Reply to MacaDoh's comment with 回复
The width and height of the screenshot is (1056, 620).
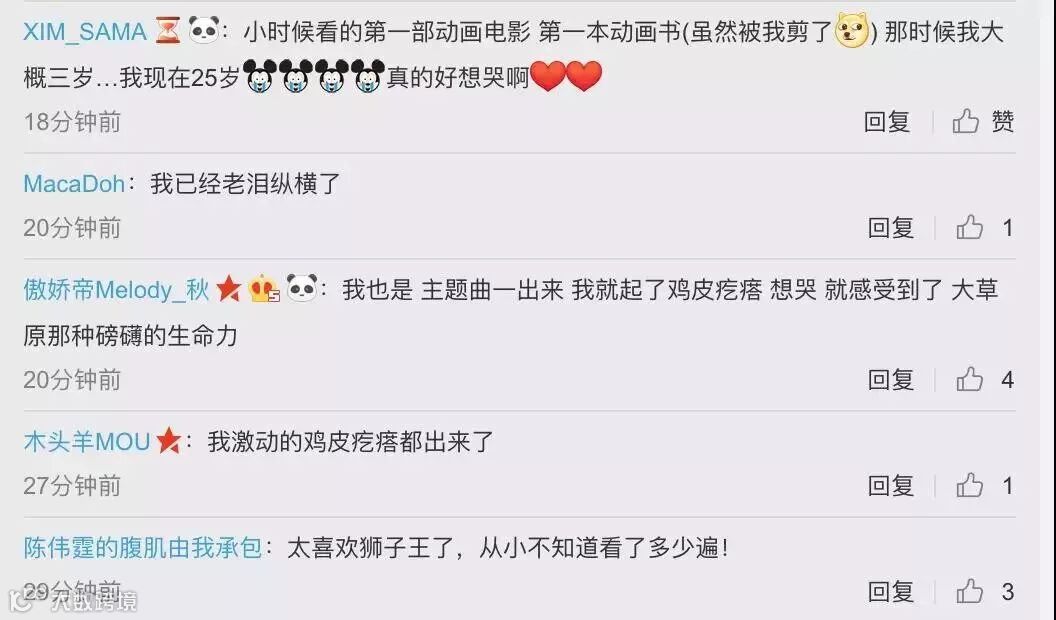[x=890, y=228]
